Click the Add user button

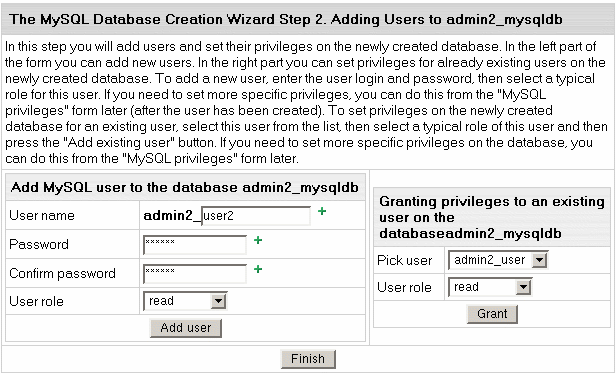click(x=186, y=328)
